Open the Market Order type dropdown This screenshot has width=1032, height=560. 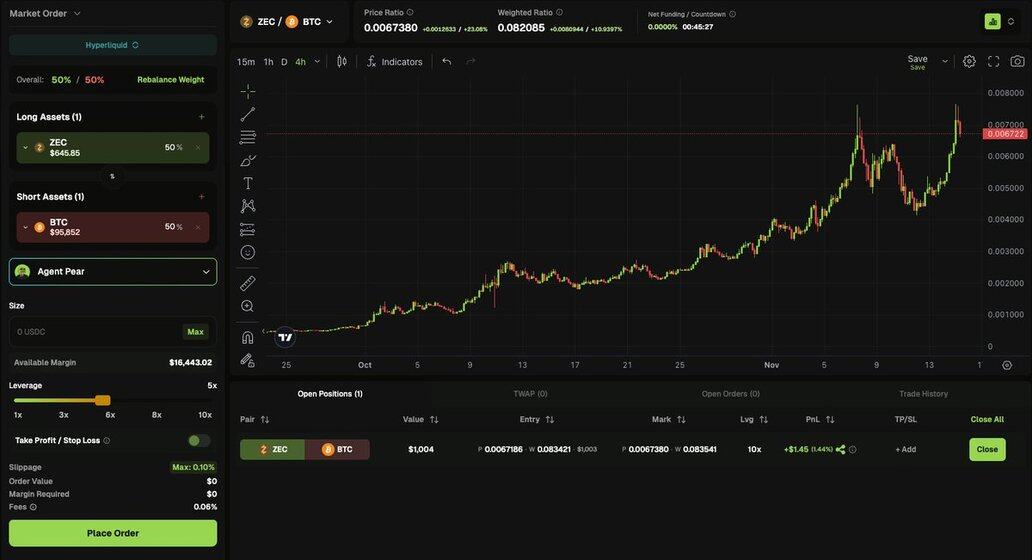pyautogui.click(x=45, y=13)
